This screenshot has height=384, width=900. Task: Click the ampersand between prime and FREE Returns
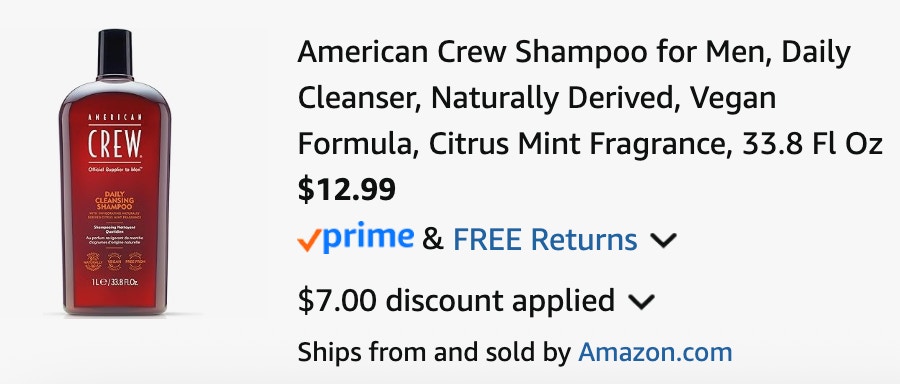point(433,239)
